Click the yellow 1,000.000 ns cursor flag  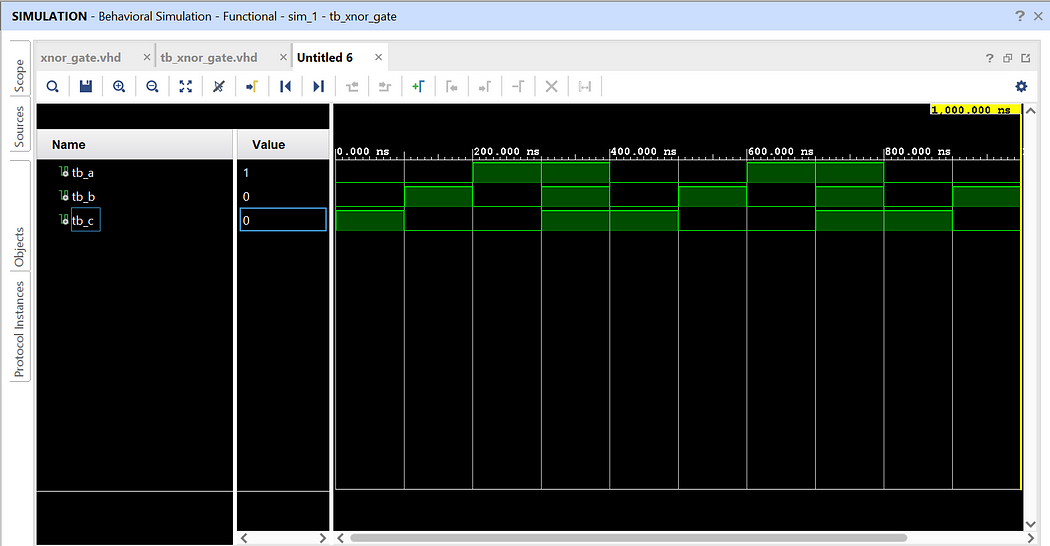click(975, 110)
